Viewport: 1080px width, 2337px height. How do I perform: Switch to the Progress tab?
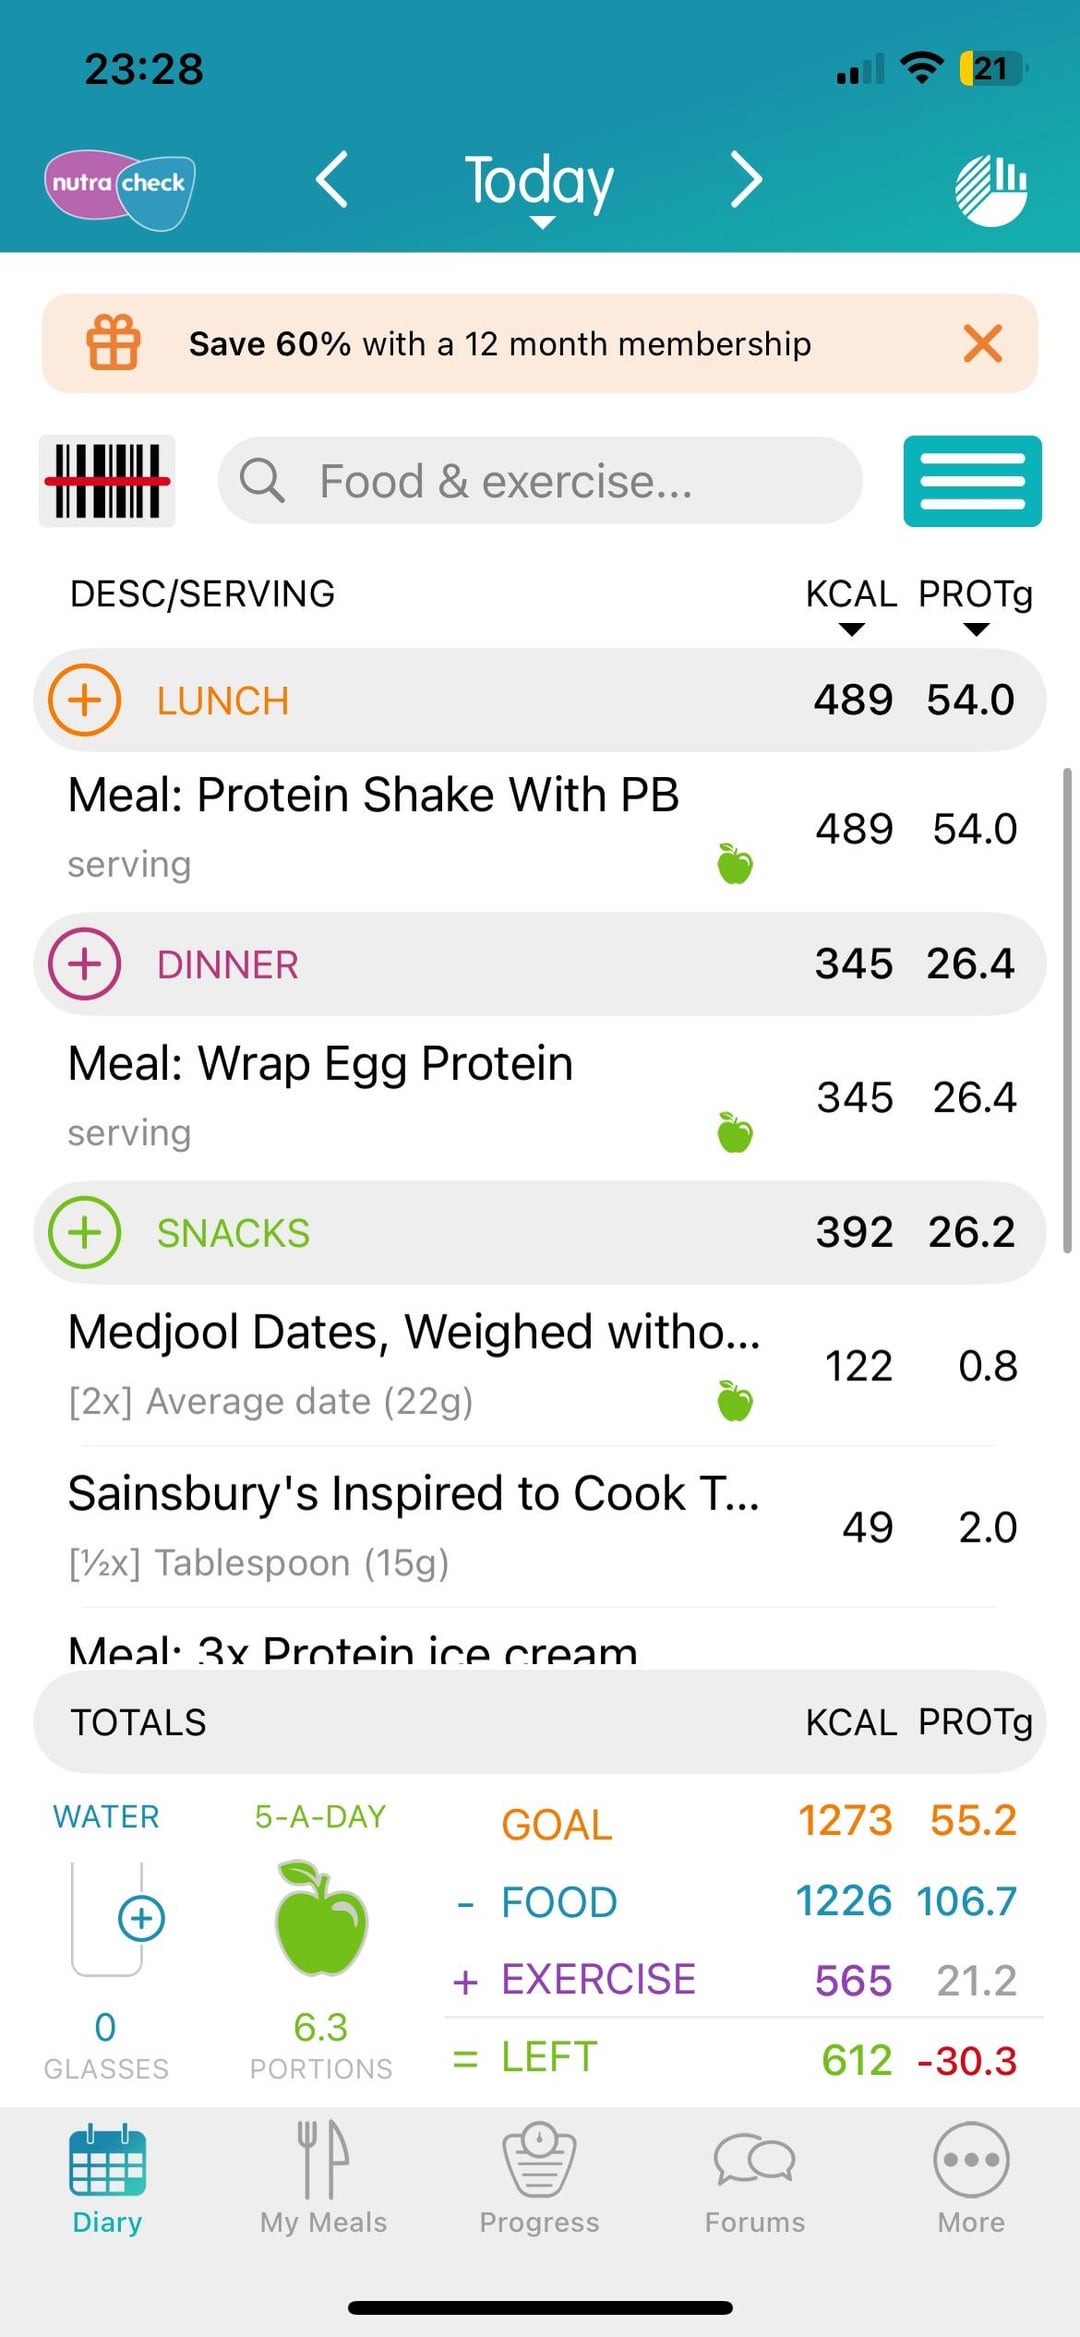pos(540,2178)
